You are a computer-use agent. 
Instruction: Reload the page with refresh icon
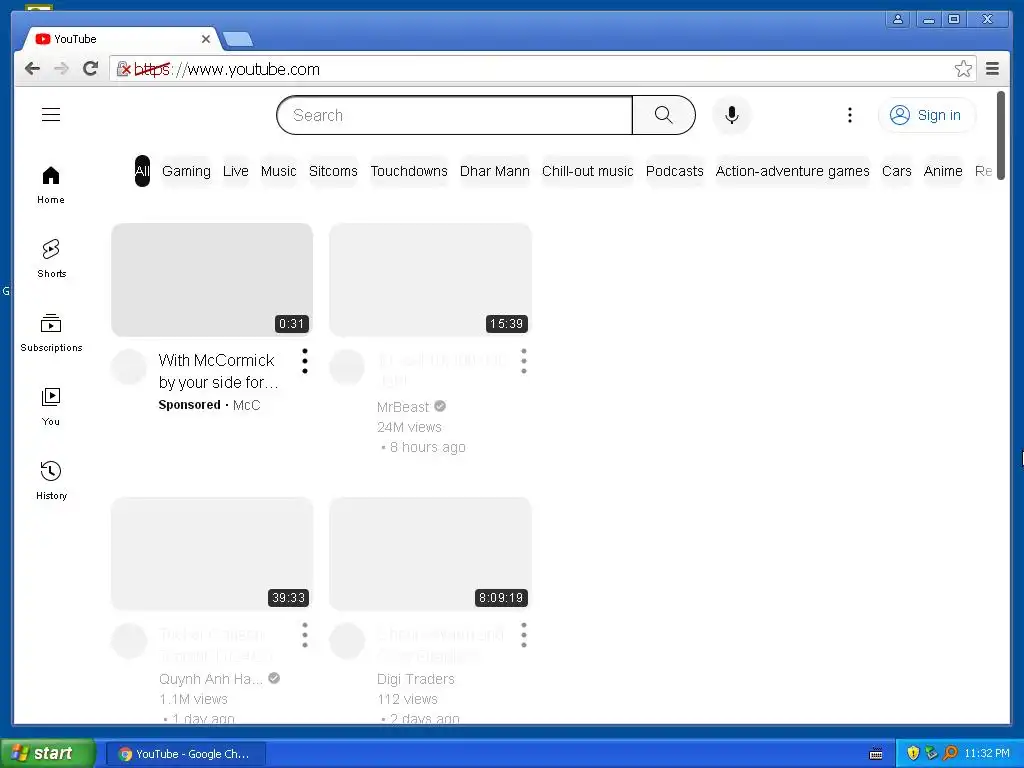[91, 69]
